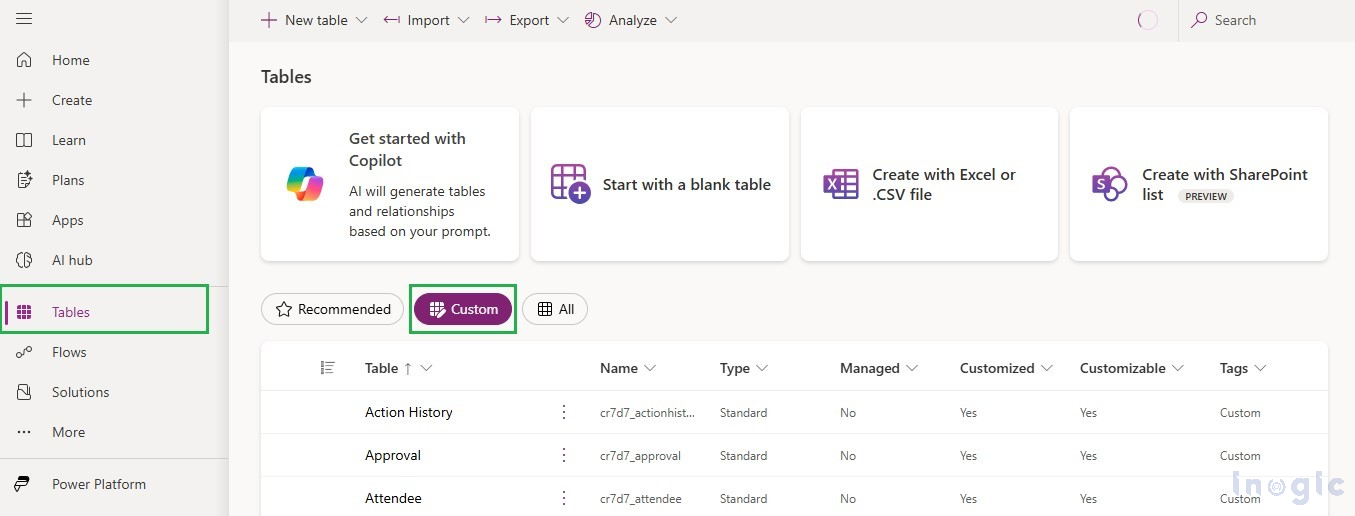1355x516 pixels.
Task: Choose Create with Excel or .CSV file
Action: 929,184
